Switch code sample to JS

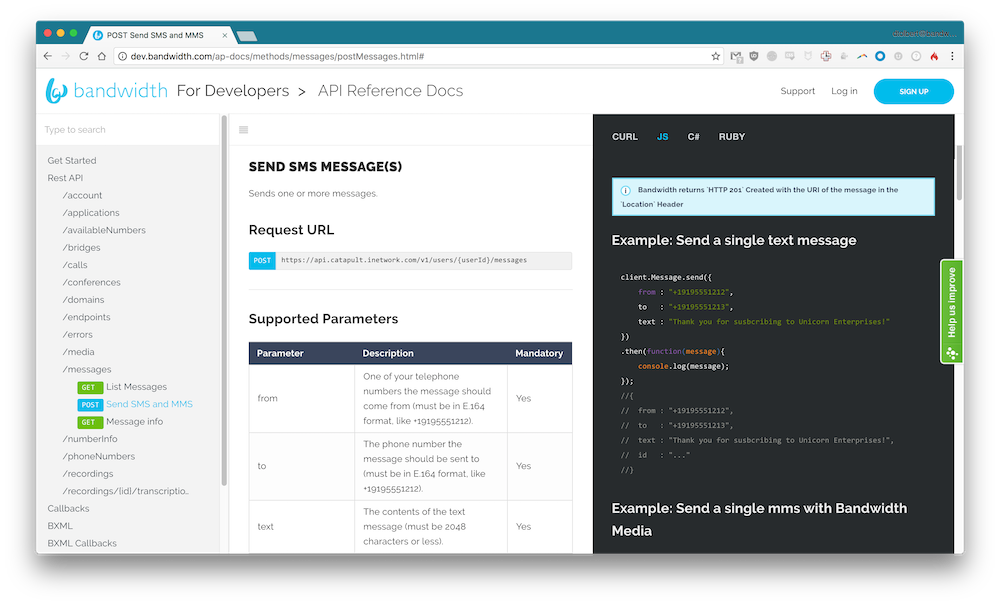[663, 136]
